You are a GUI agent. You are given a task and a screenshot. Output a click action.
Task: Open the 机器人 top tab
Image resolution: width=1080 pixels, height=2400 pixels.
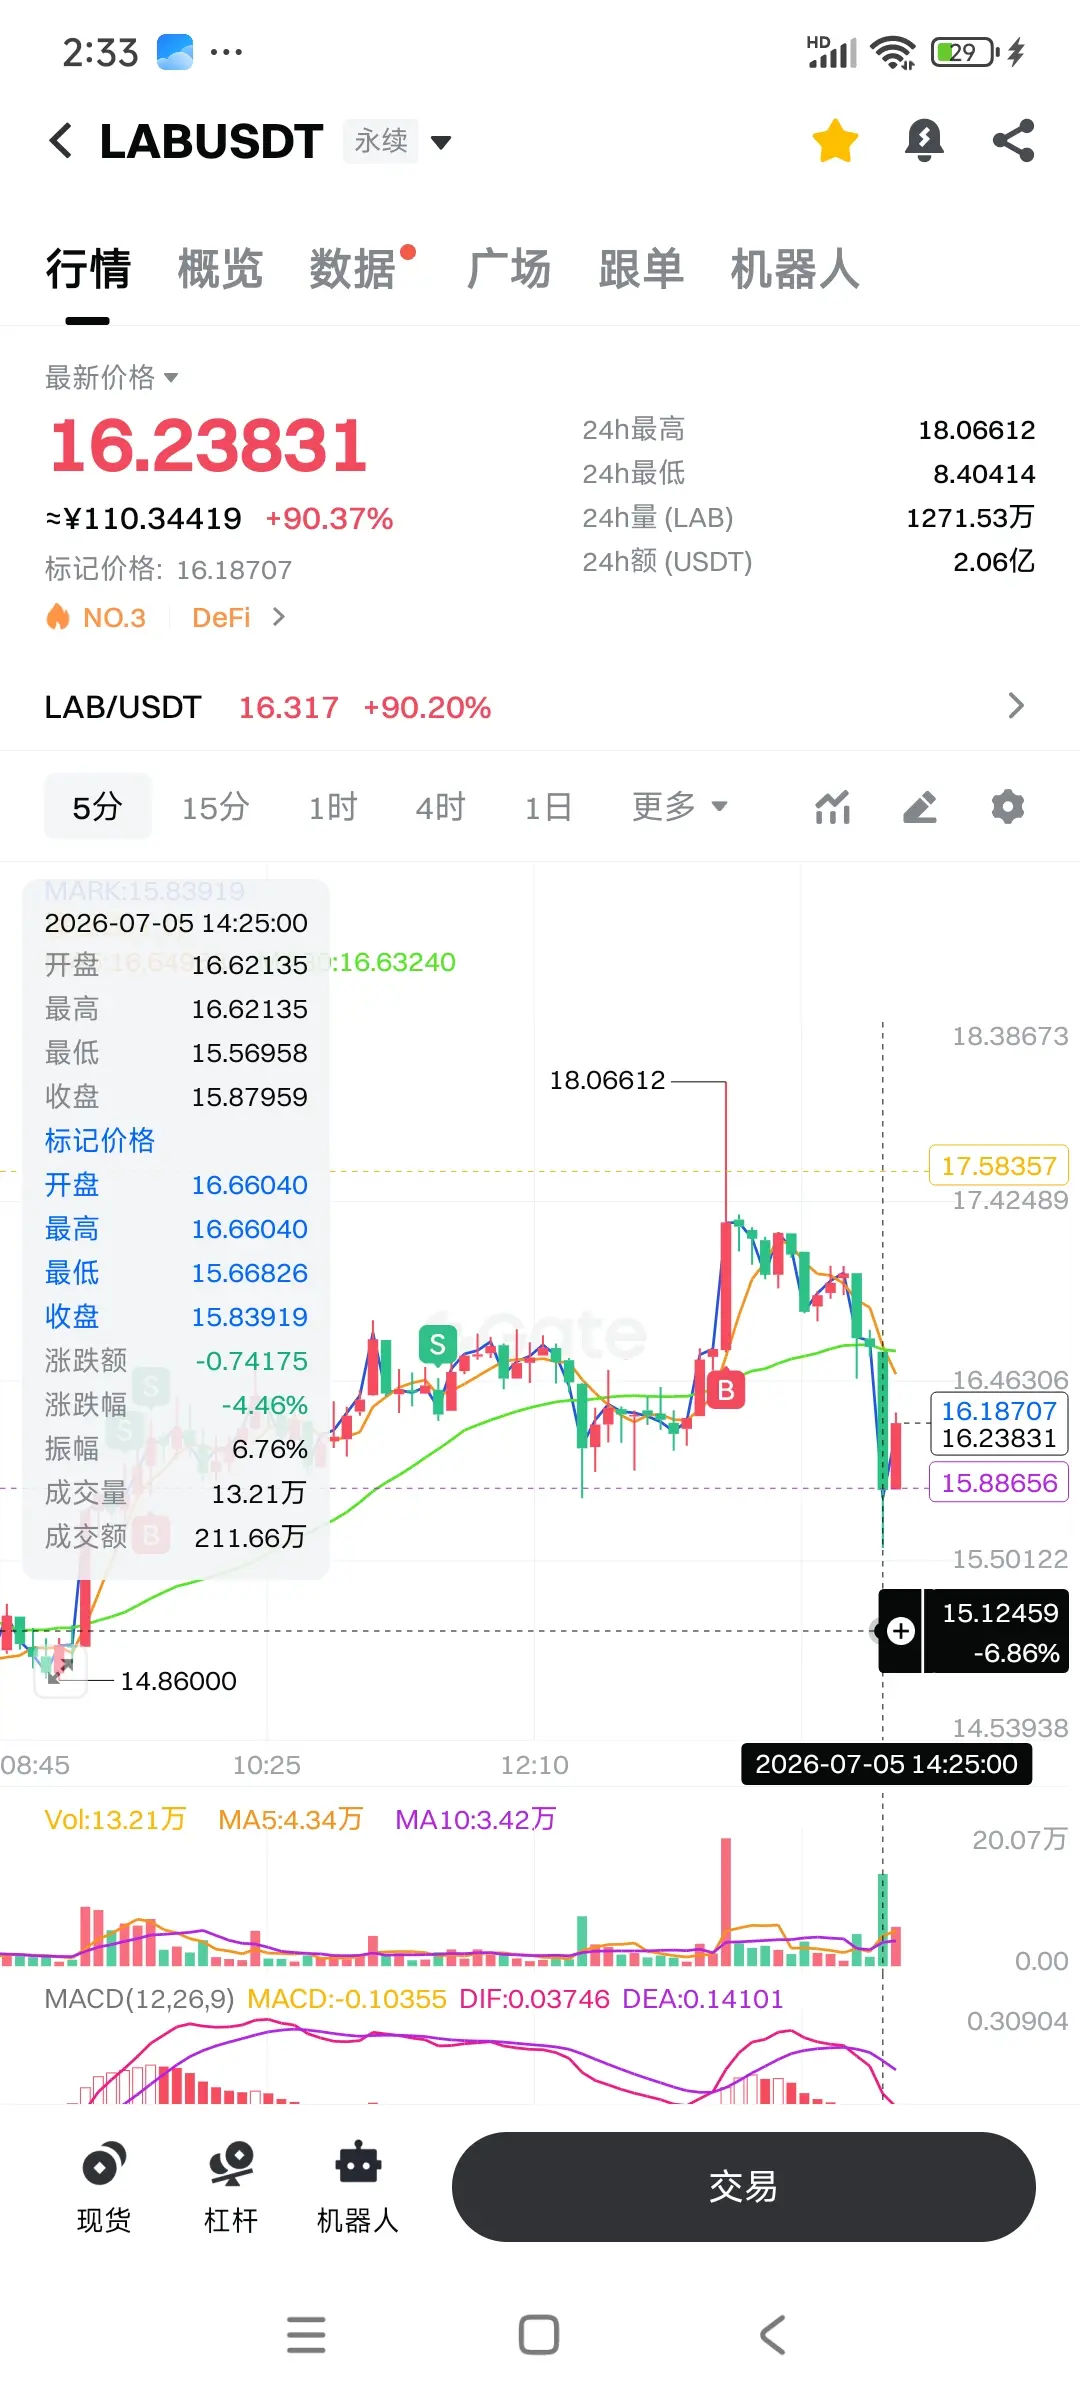[x=795, y=269]
